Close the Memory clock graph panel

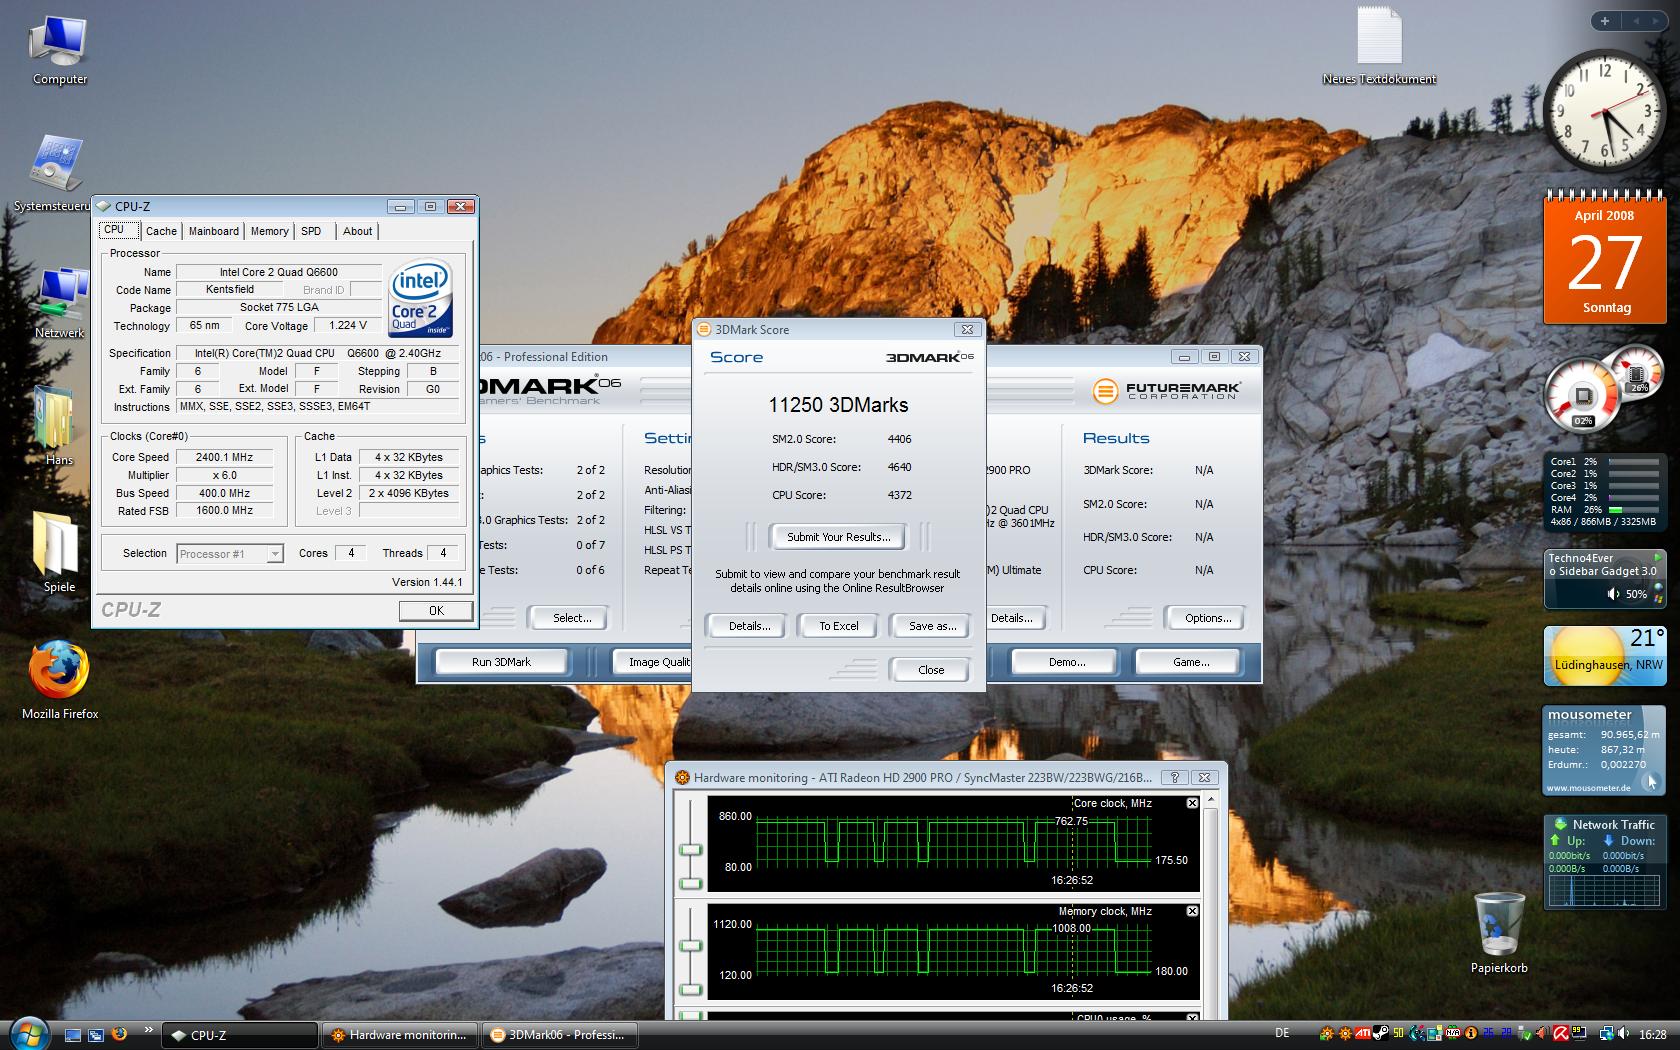click(1192, 911)
